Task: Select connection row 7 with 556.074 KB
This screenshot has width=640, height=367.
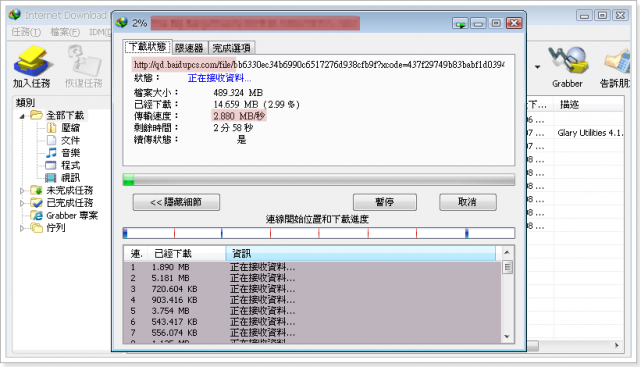Action: [x=312, y=333]
